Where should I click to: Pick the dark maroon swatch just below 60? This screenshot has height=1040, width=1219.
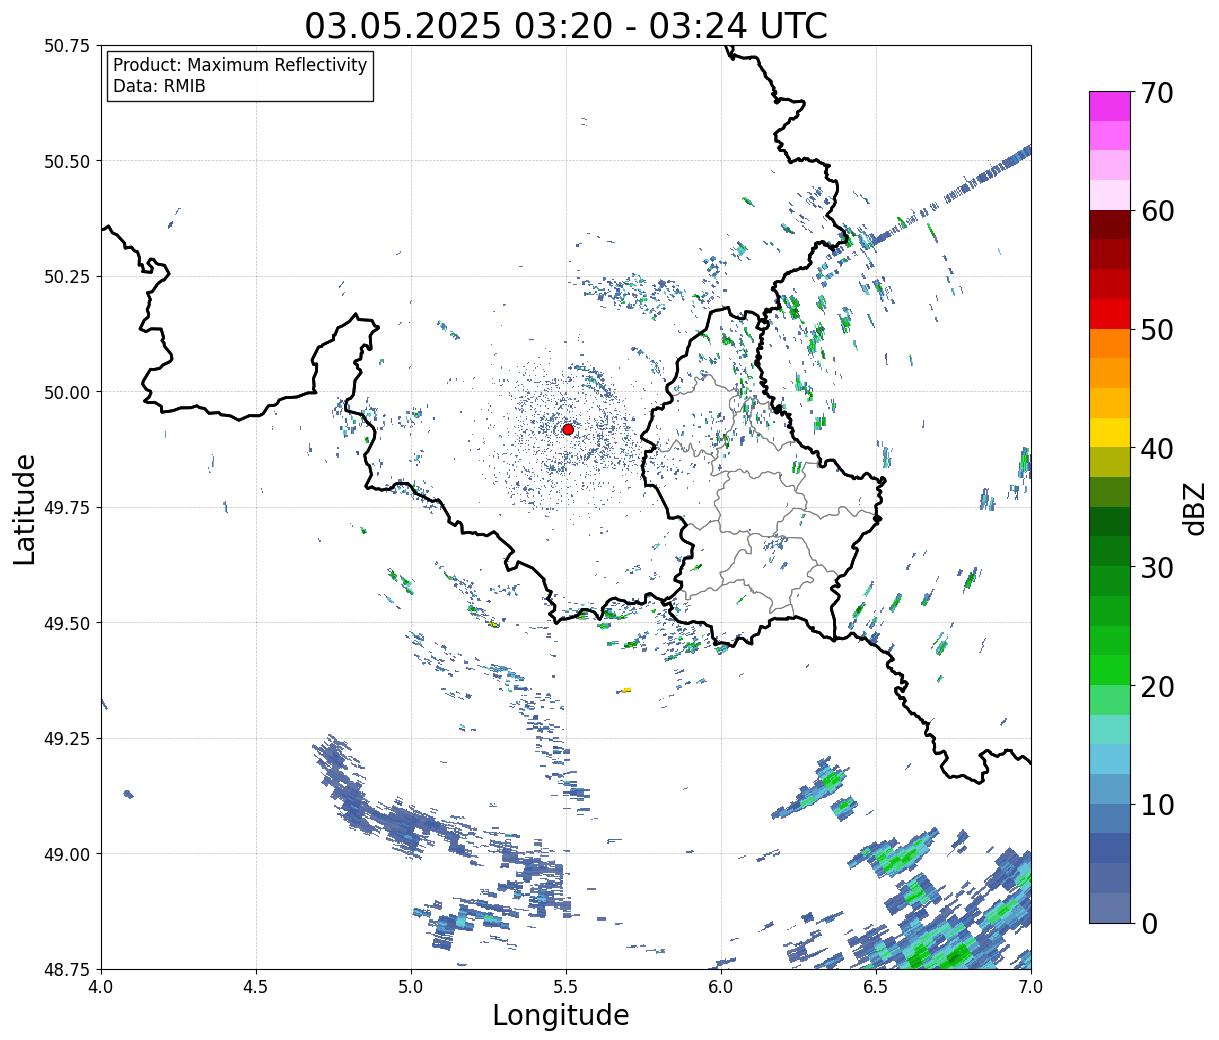click(1110, 224)
